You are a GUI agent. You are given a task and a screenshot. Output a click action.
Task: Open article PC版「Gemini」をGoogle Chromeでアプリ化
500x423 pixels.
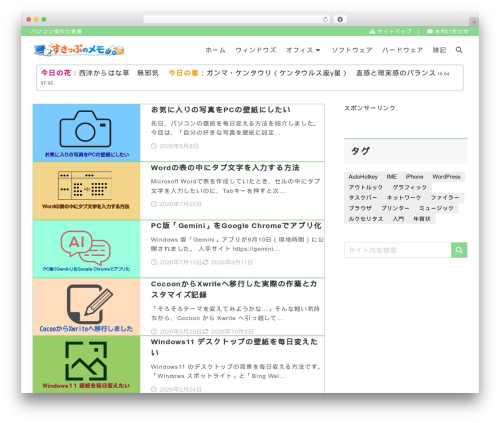(x=236, y=226)
